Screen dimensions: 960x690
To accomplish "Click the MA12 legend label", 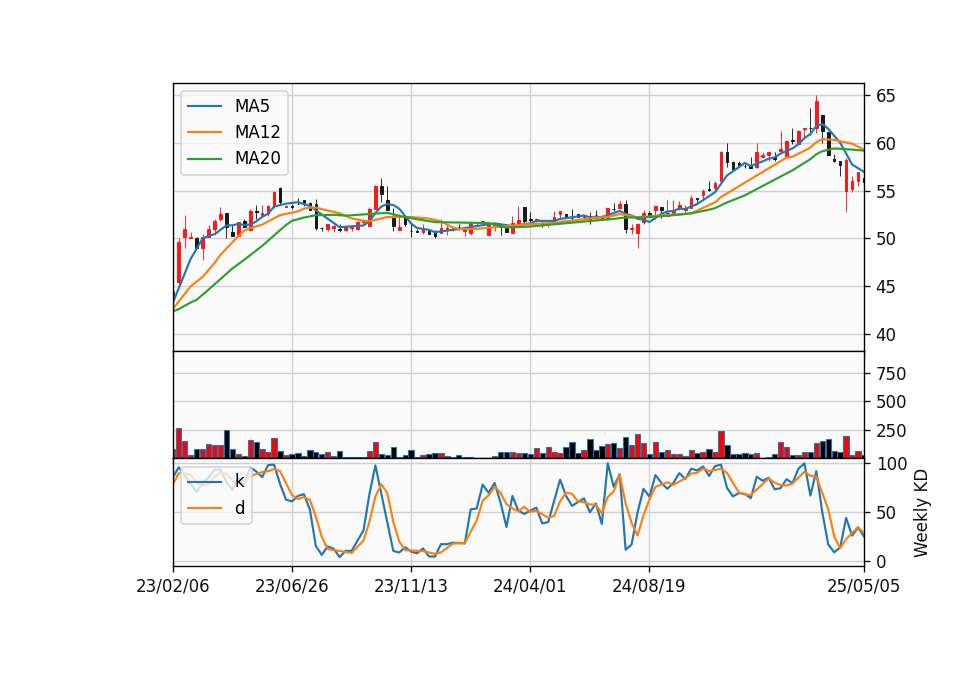I will [257, 132].
